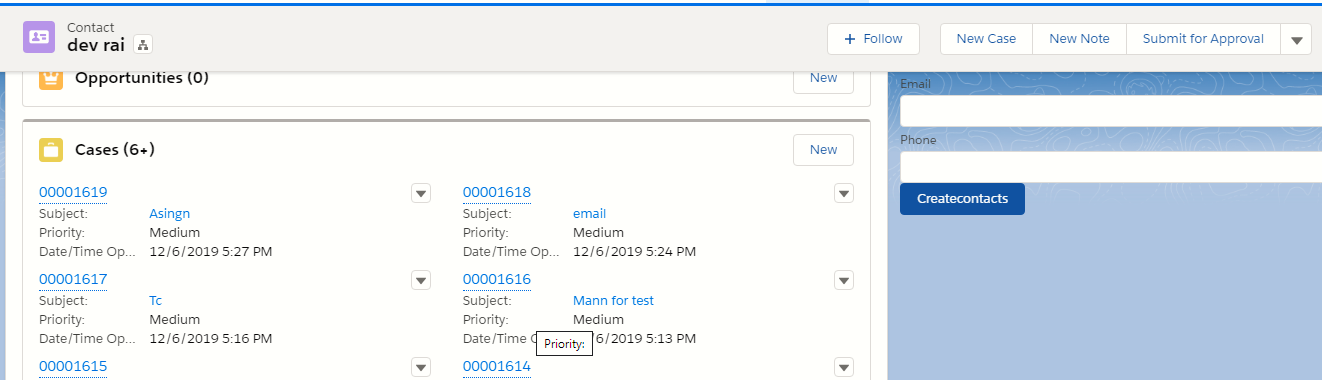Create a New Case from header
The image size is (1322, 380).
point(986,39)
